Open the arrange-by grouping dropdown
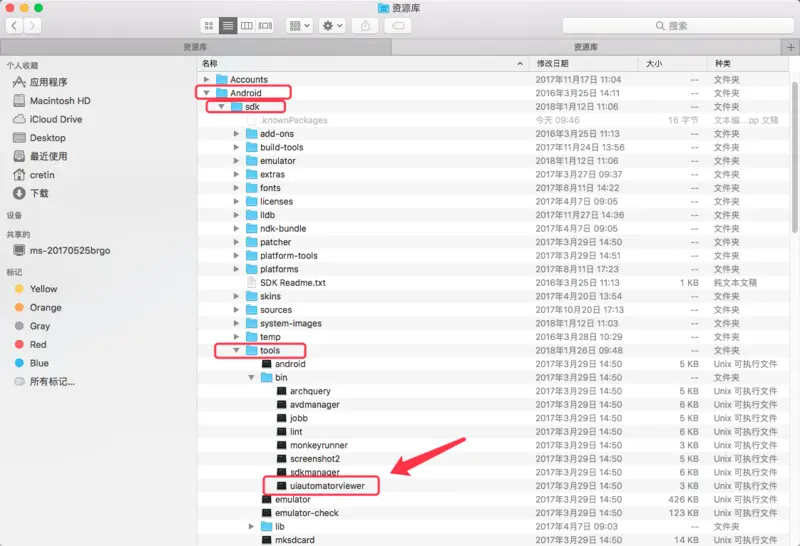Viewport: 800px width, 546px height. [x=299, y=26]
